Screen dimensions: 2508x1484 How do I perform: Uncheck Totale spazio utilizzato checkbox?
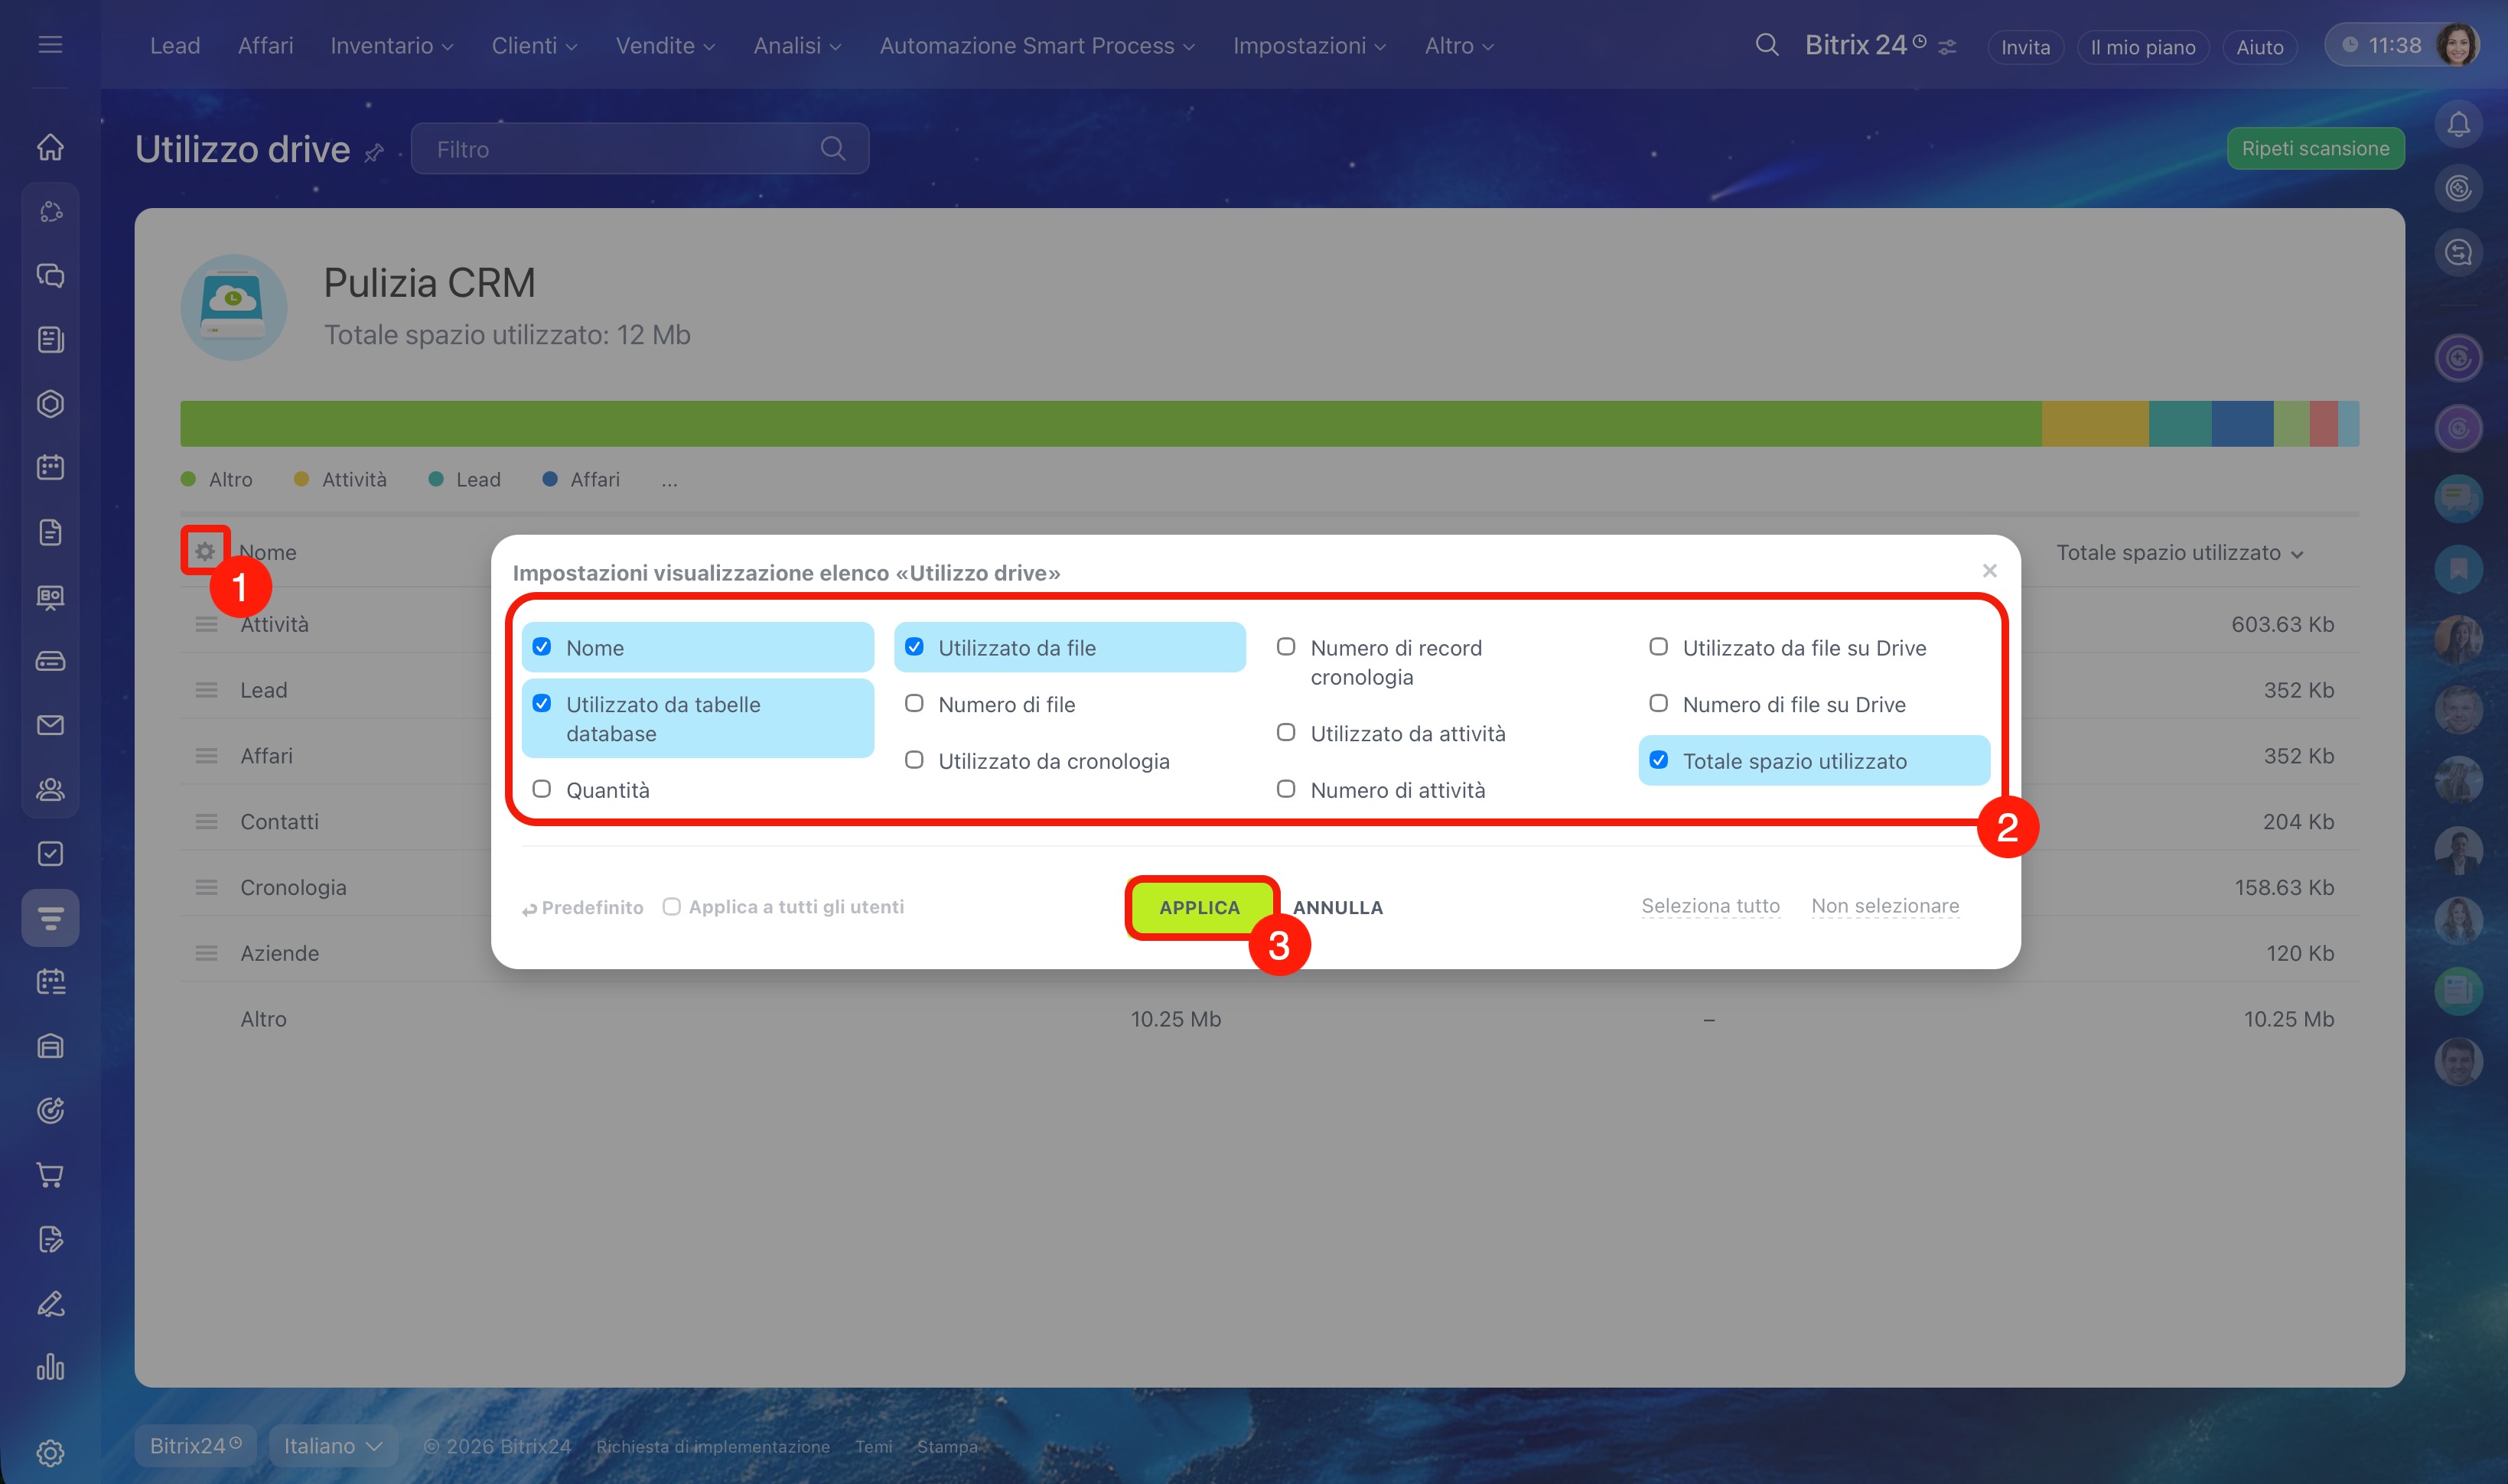[1659, 760]
